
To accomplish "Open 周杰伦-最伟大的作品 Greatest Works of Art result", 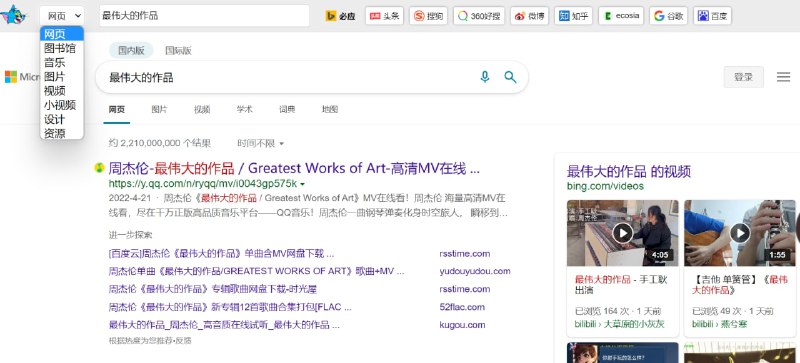I will [294, 168].
